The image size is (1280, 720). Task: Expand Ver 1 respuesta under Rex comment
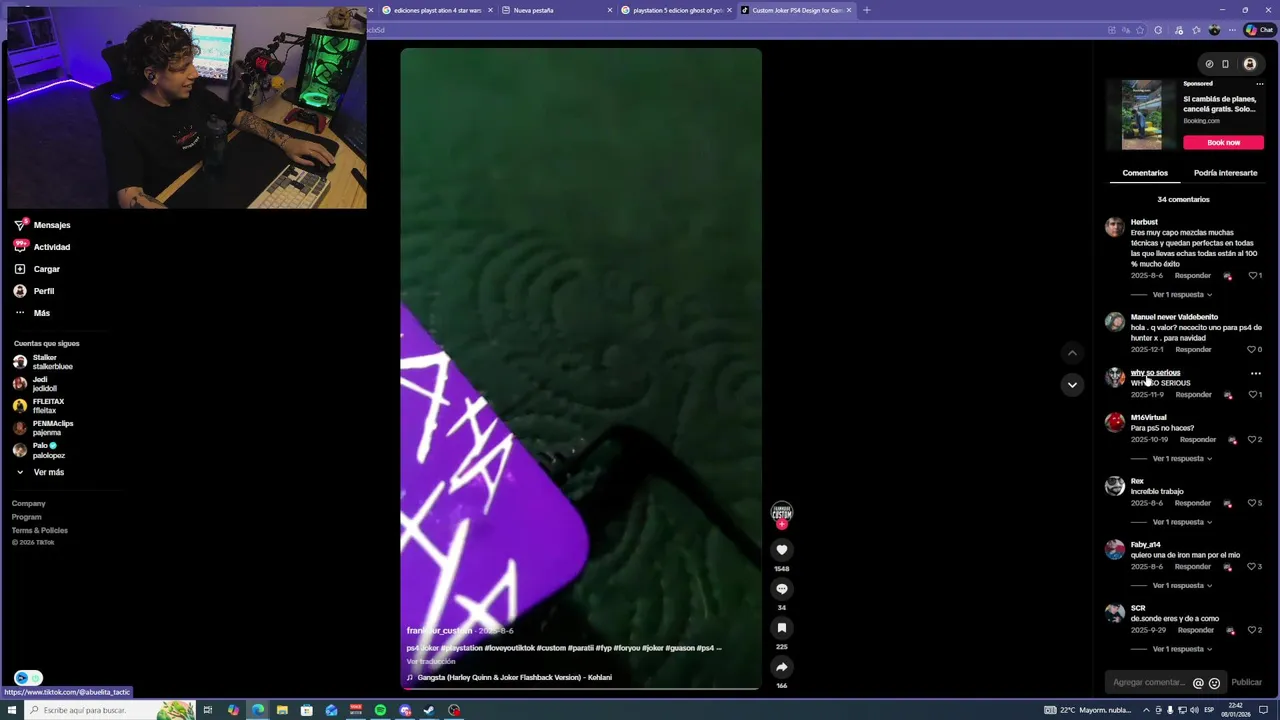click(1182, 522)
